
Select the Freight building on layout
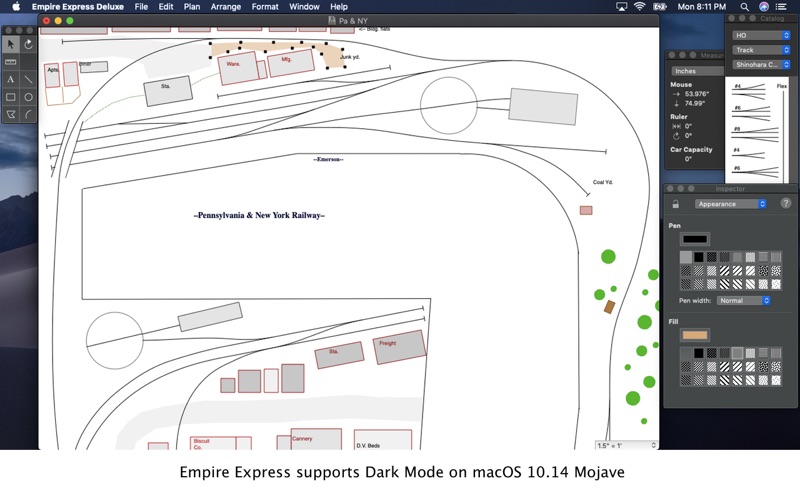pyautogui.click(x=400, y=347)
